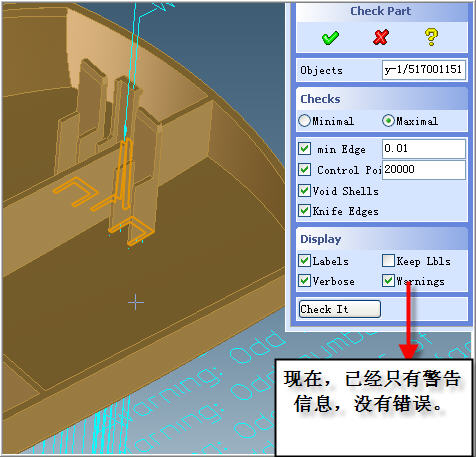Toggle the Knife Edges checkbox
Viewport: 476px width, 457px height.
coord(304,211)
